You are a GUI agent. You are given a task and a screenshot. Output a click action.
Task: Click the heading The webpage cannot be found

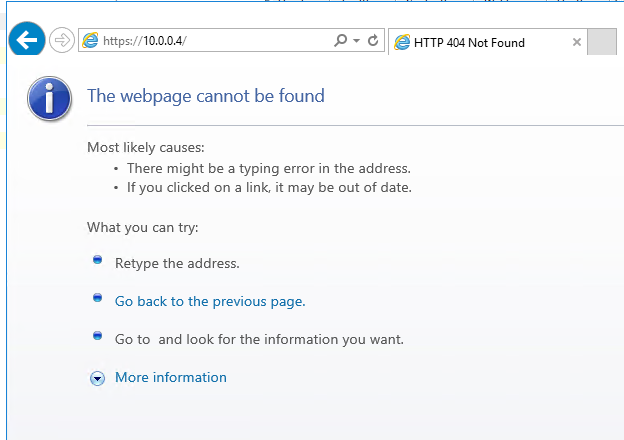pos(206,96)
